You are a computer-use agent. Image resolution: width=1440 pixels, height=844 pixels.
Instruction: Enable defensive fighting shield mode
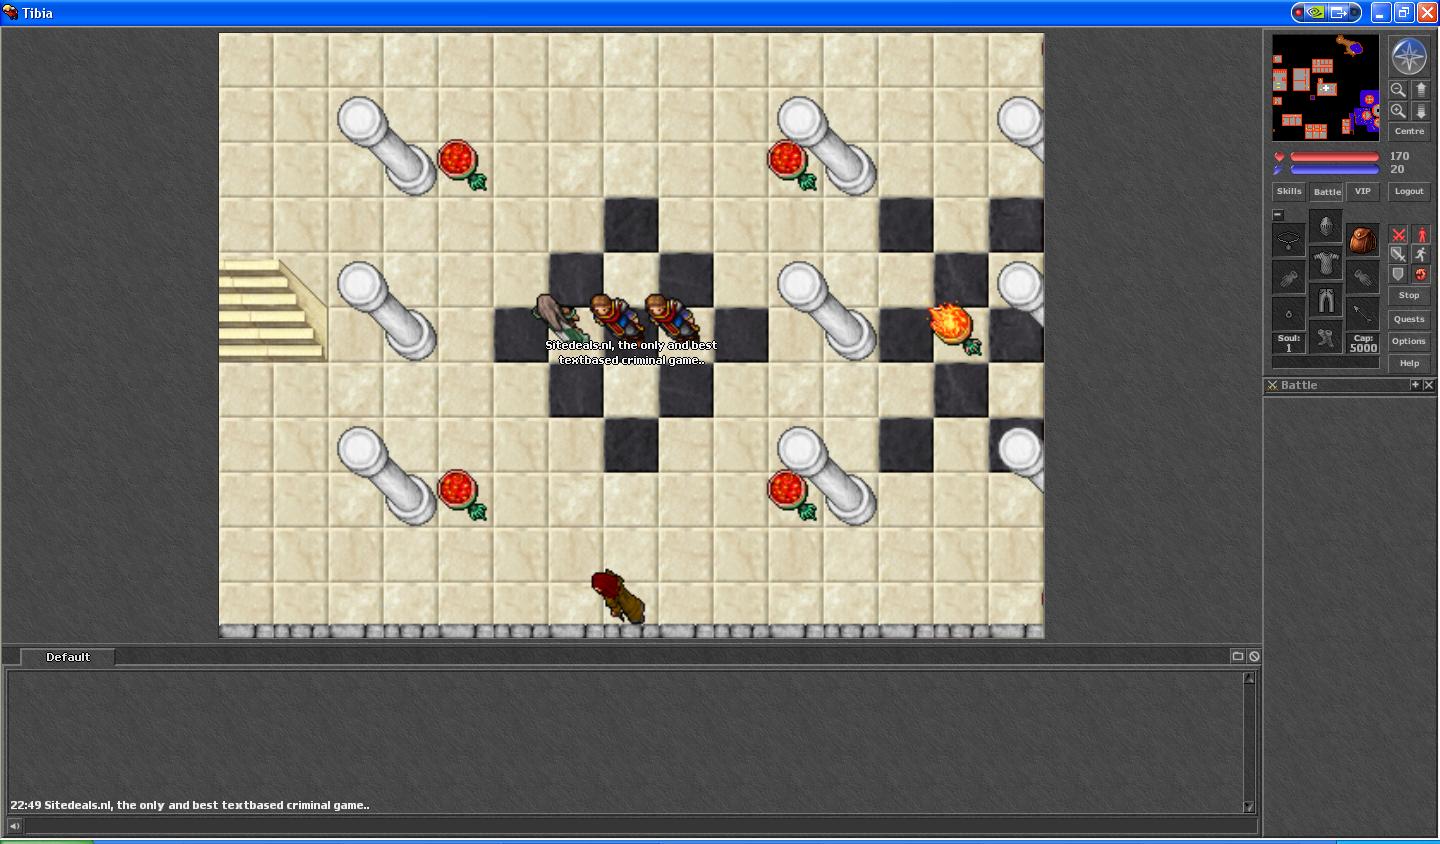[1399, 275]
